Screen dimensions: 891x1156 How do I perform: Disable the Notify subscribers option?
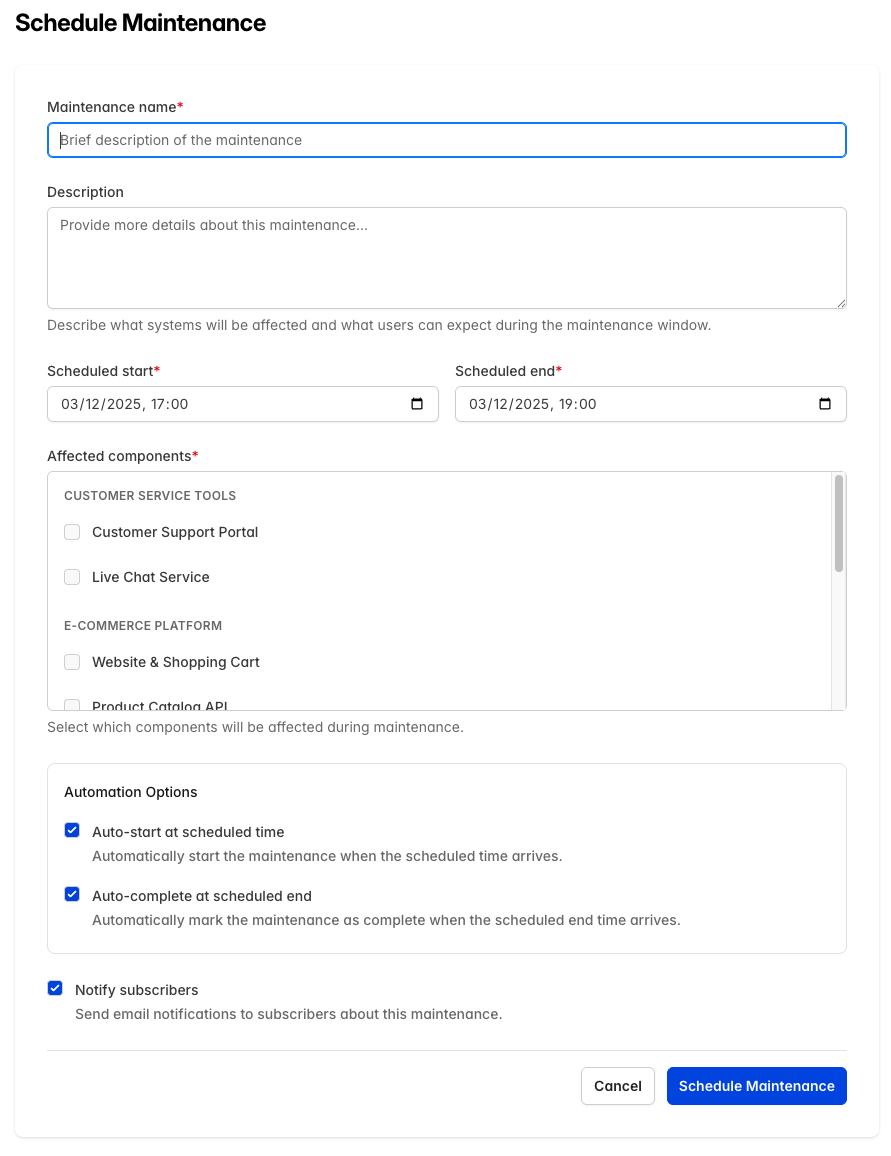coord(55,988)
